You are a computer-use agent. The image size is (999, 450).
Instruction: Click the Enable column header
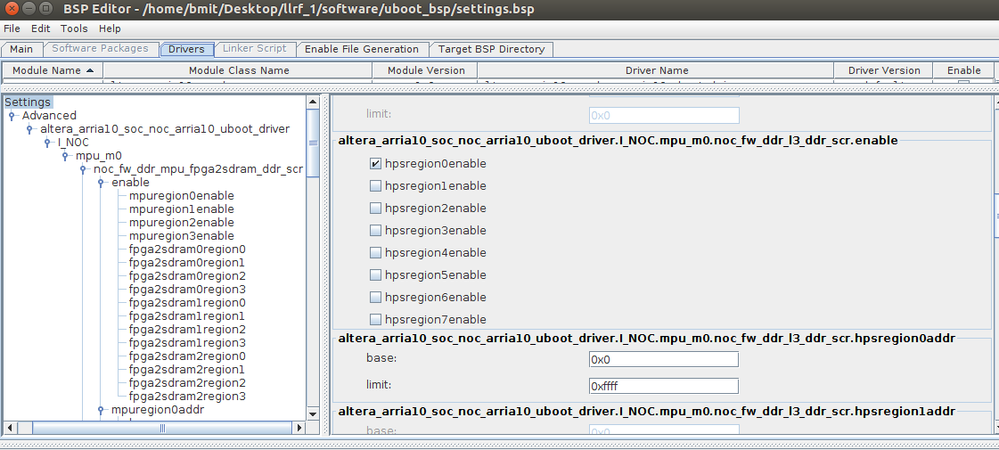pyautogui.click(x=963, y=70)
